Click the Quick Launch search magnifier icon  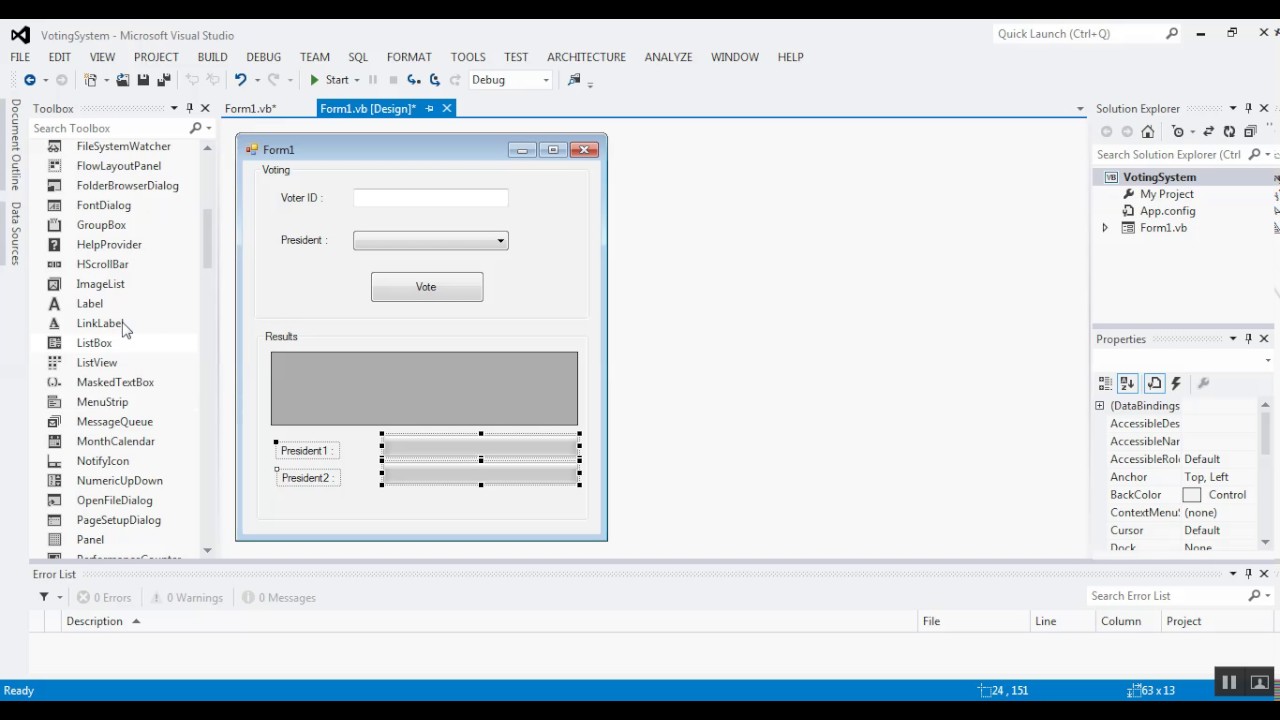pyautogui.click(x=1172, y=33)
